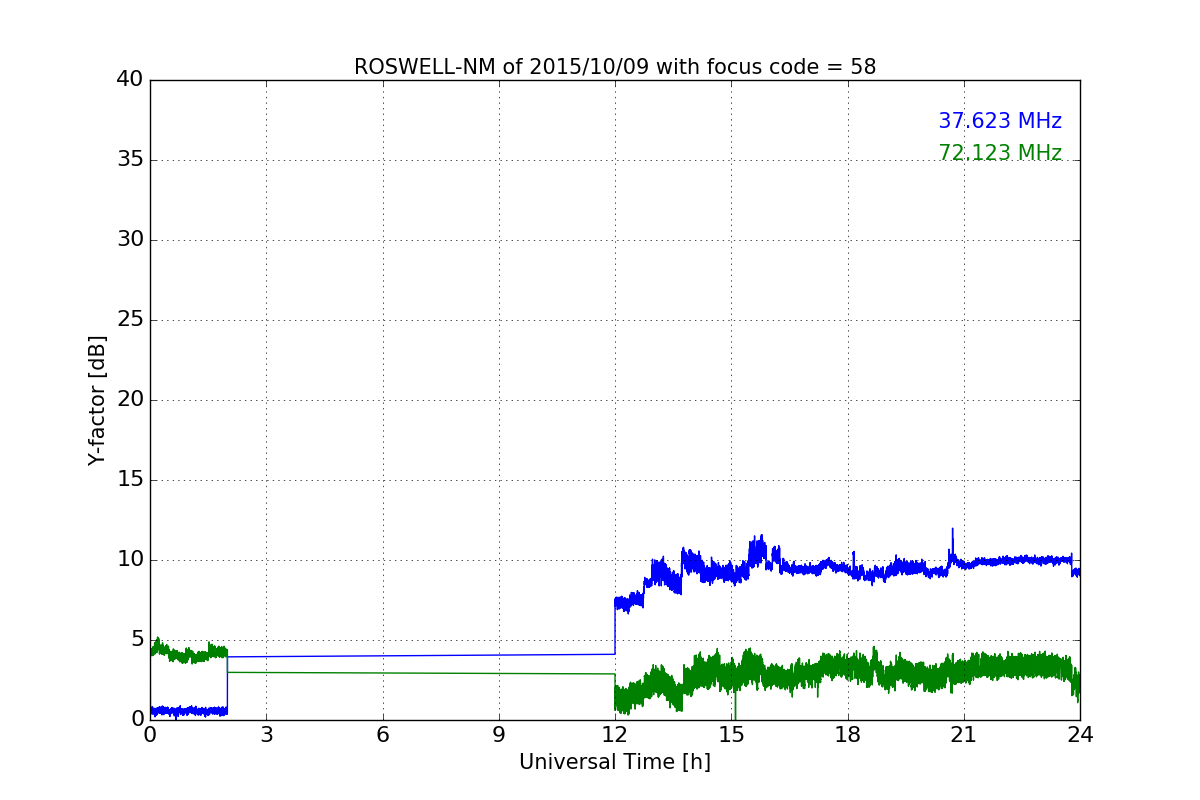Screen dimensions: 1200x800
Task: Click the green dip to zero near 15 hours
Action: click(735, 703)
